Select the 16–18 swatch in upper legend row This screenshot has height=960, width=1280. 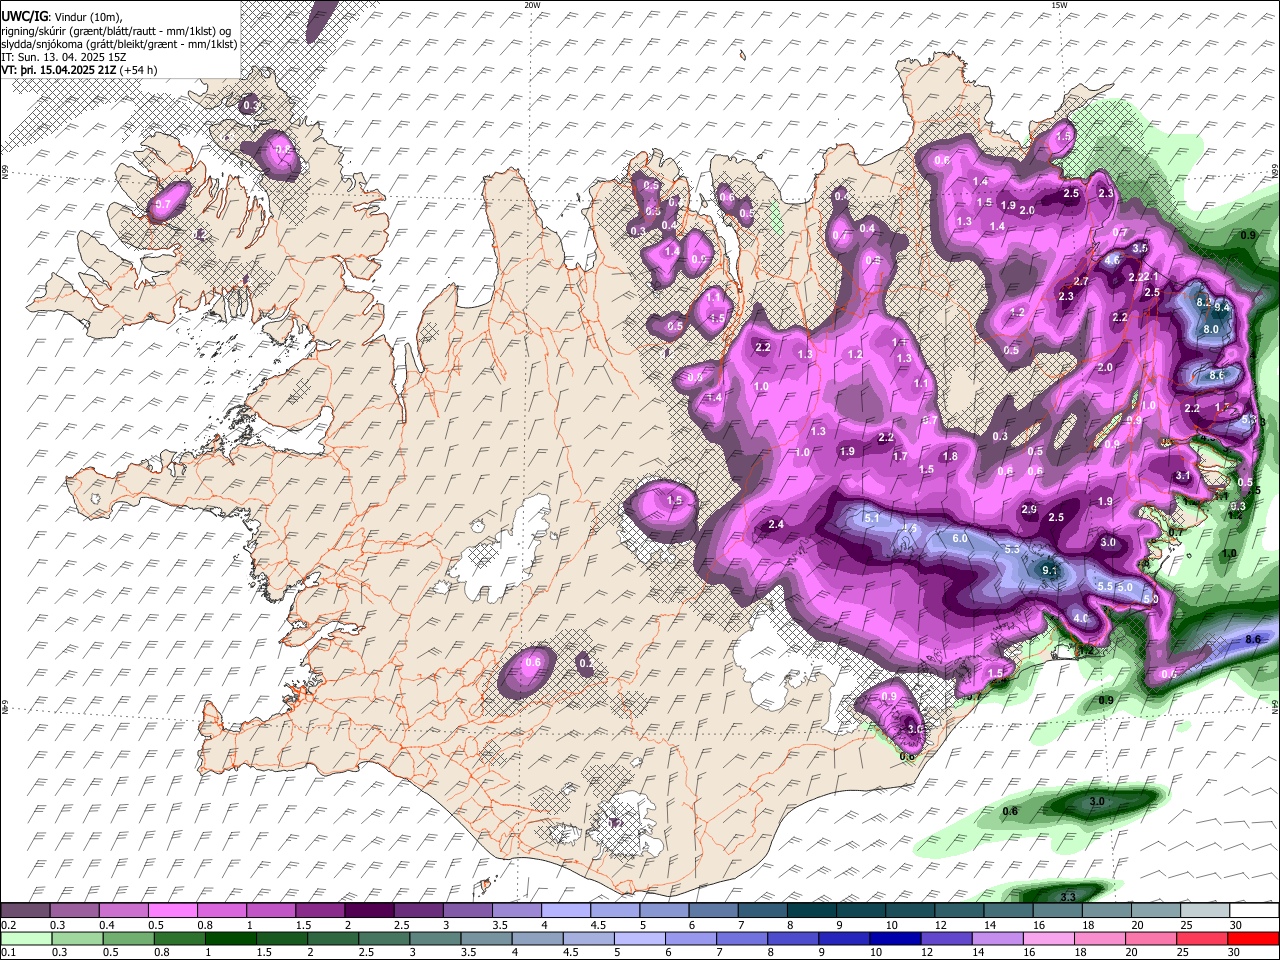click(x=1058, y=911)
